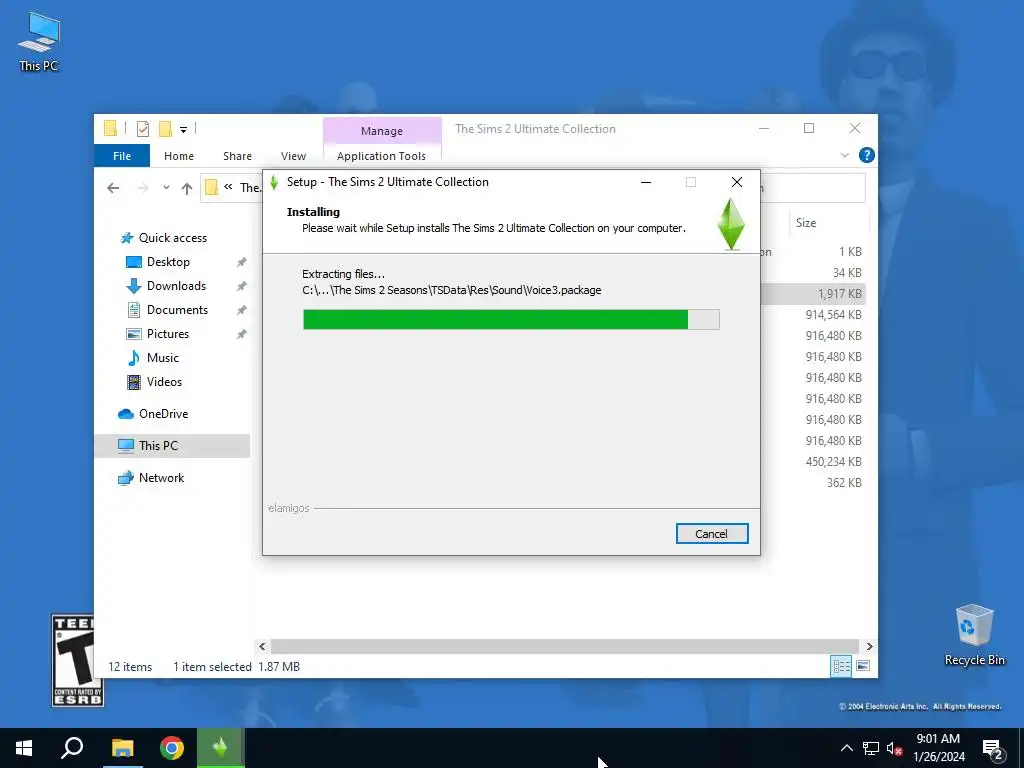Switch to the View ribbon tab
This screenshot has height=768, width=1024.
293,155
